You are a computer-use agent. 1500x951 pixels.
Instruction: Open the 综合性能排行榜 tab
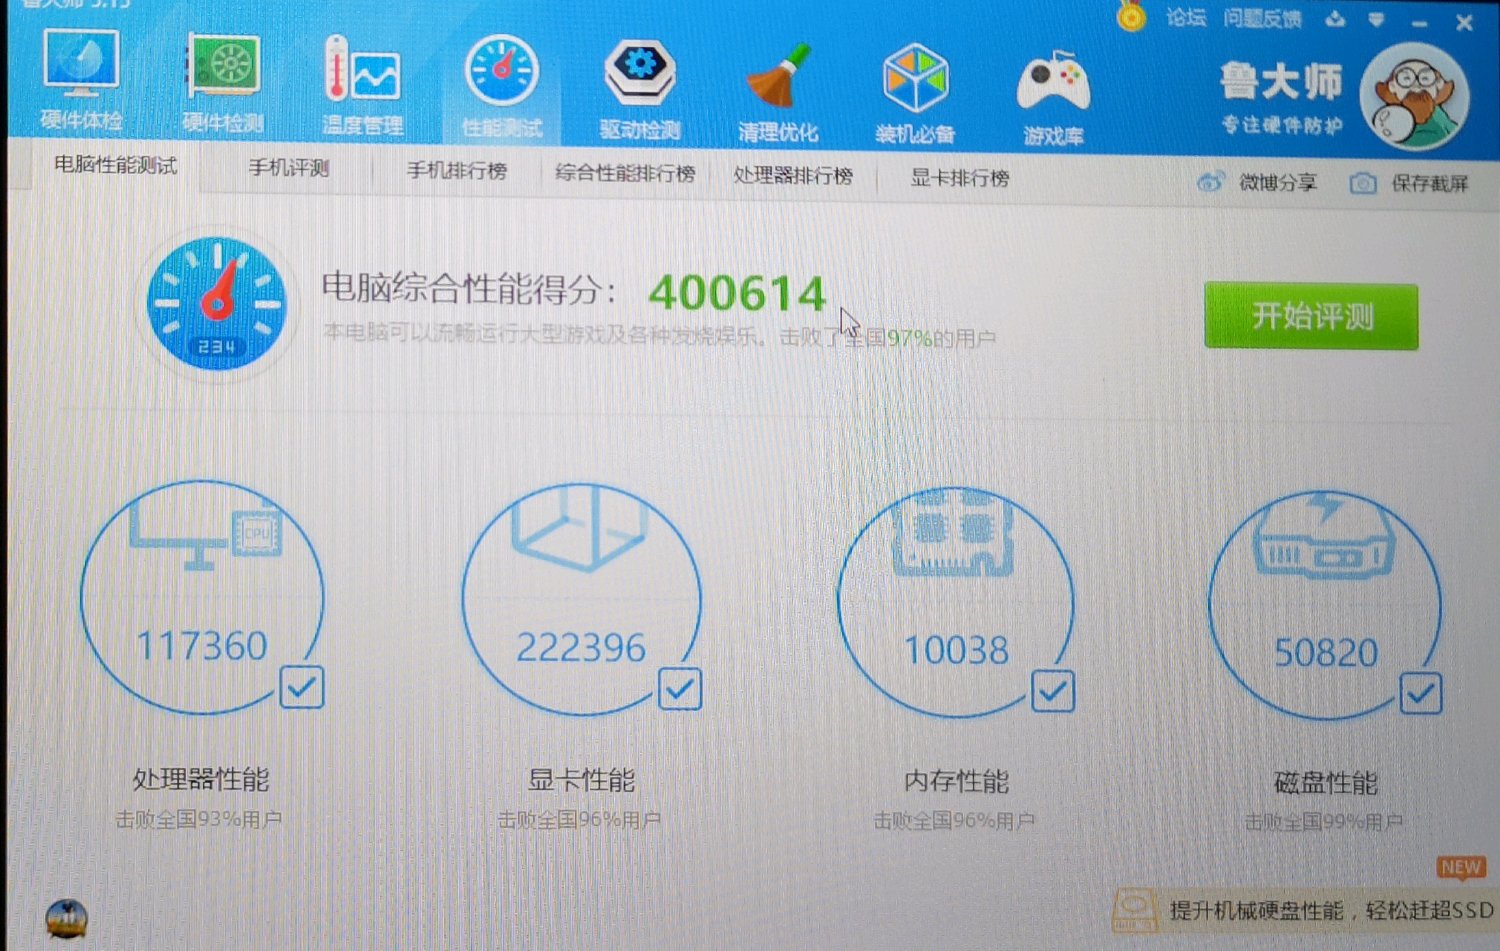(x=625, y=174)
